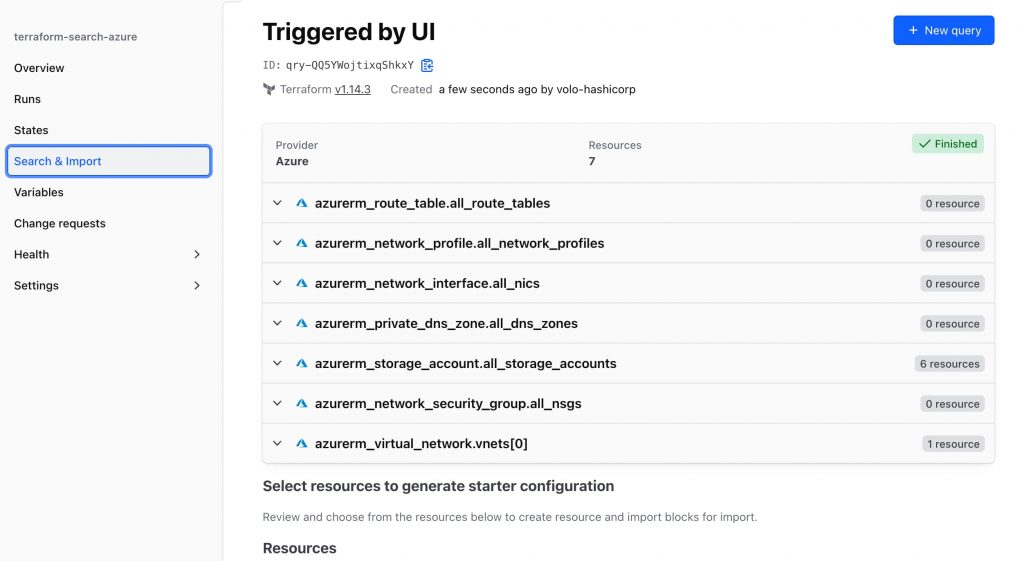Click the Terraform logo icon
Image resolution: width=1024 pixels, height=561 pixels.
(x=269, y=89)
